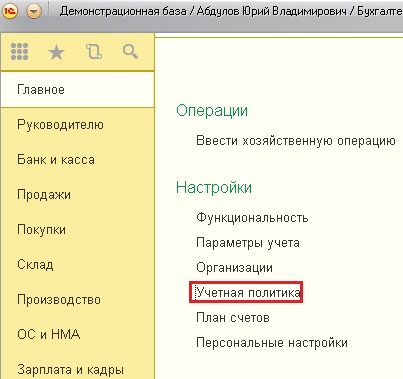Click the Настройки group heading
Viewport: 403px width, 379px height.
coord(214,187)
